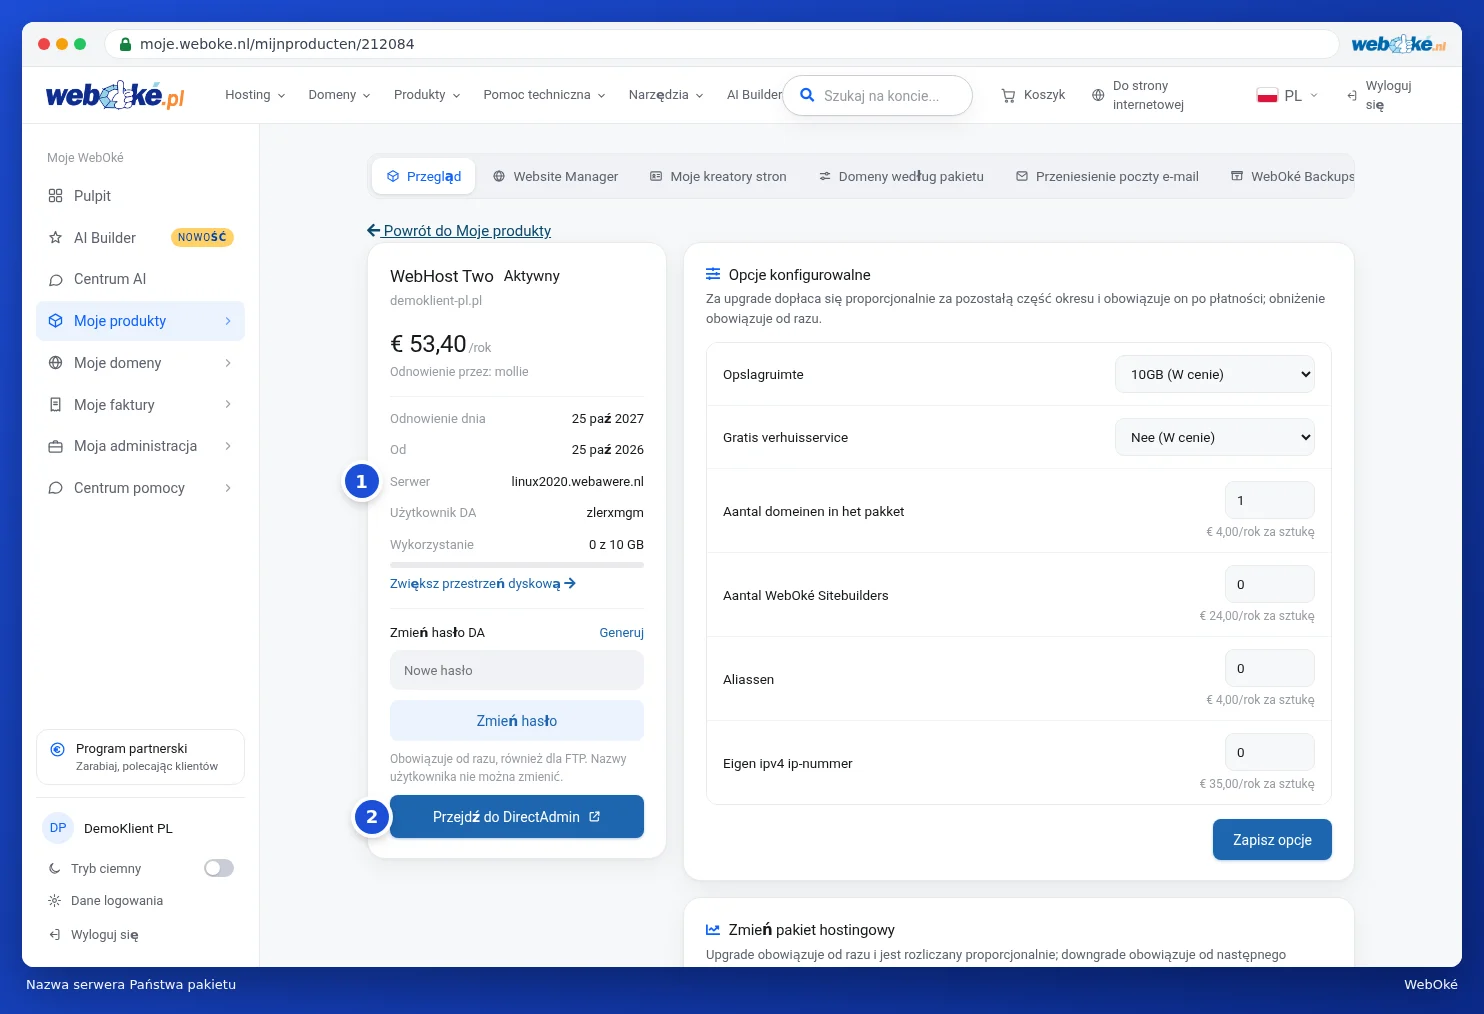Click Przejdź do DirectAdmin button

pyautogui.click(x=517, y=817)
